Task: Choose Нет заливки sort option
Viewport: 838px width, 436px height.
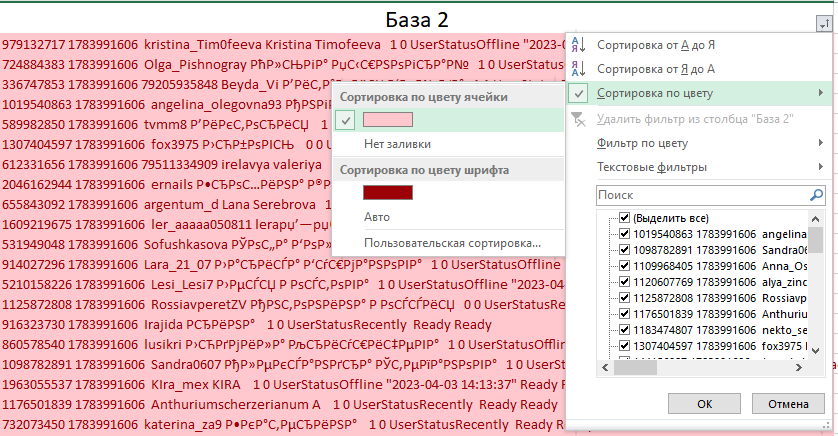Action: (x=388, y=144)
